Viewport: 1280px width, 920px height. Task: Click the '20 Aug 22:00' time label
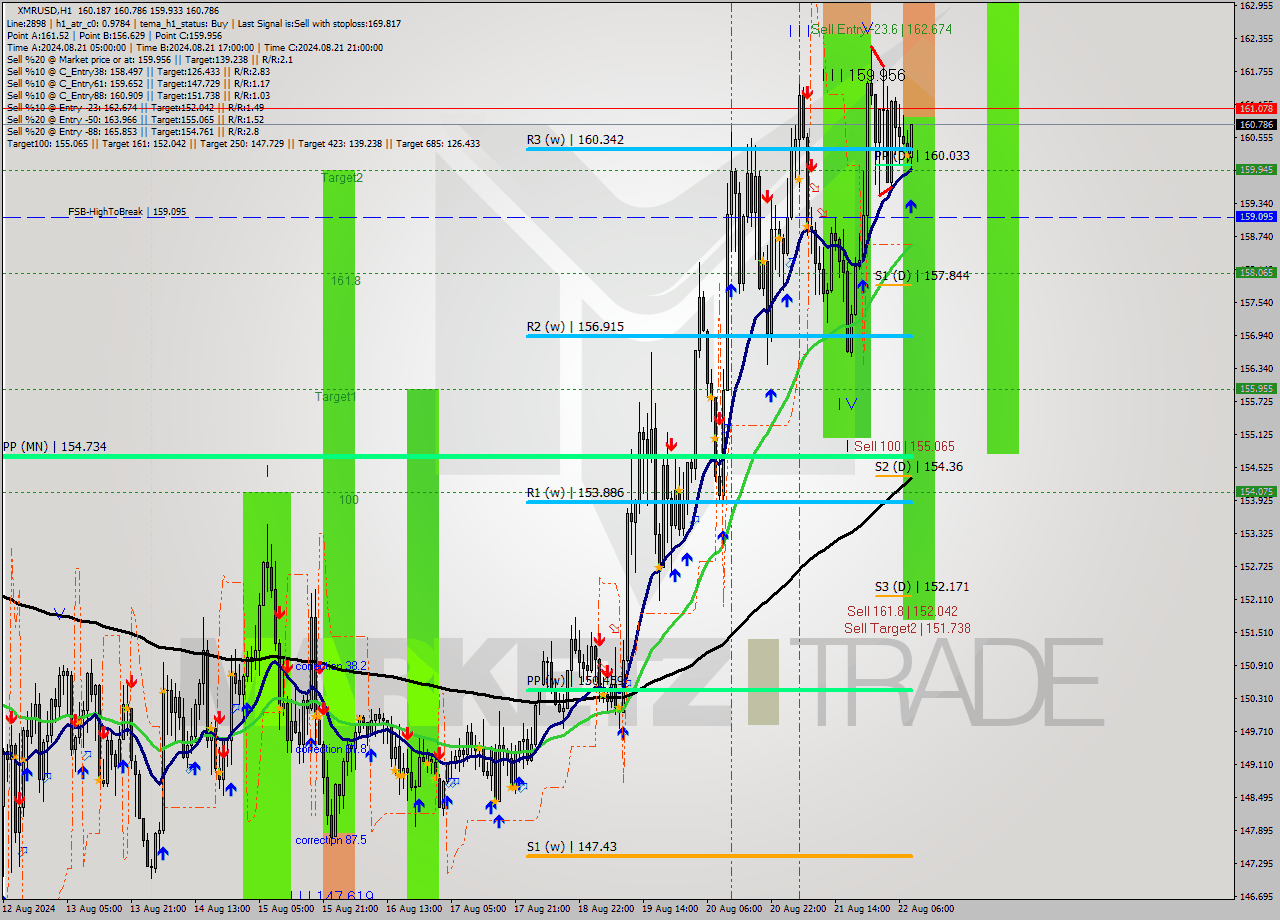coord(798,909)
